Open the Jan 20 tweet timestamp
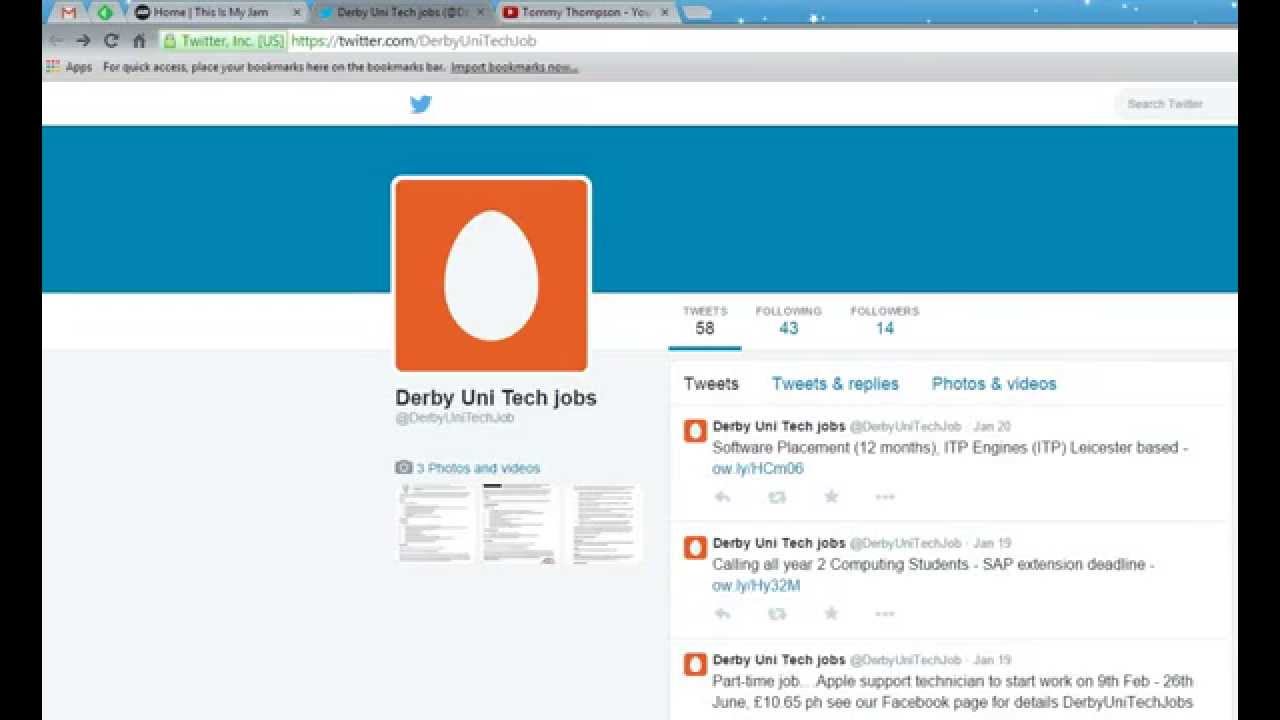 (x=992, y=426)
